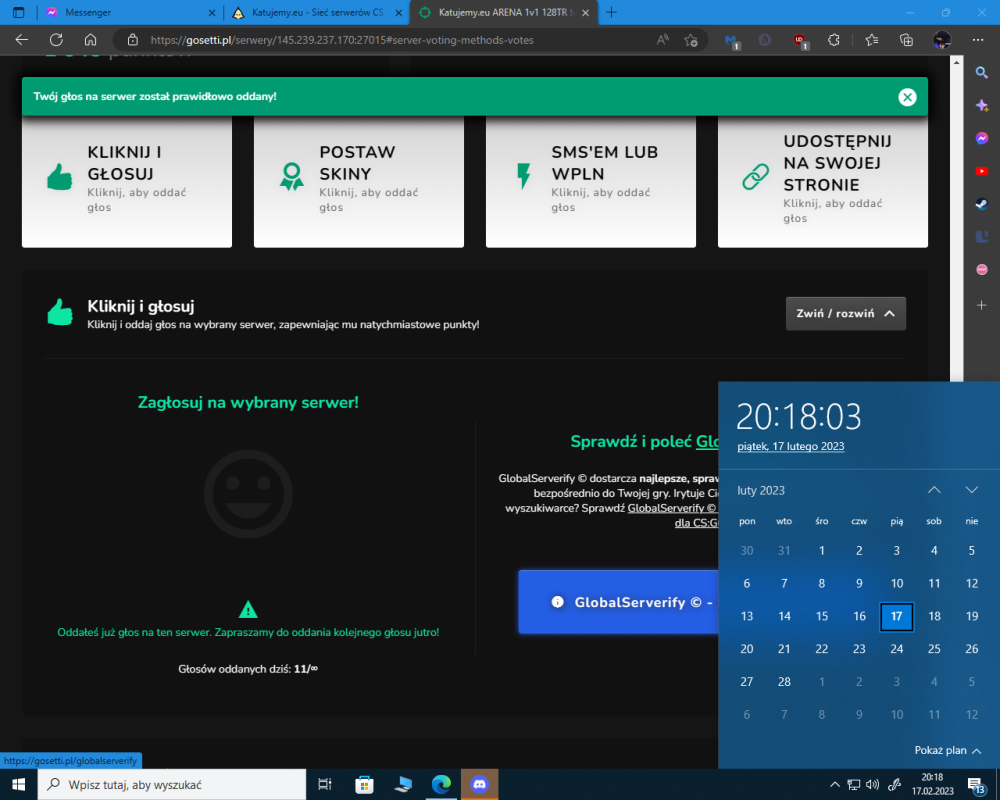The height and width of the screenshot is (800, 1000).
Task: Dismiss the green vote success banner
Action: (x=907, y=97)
